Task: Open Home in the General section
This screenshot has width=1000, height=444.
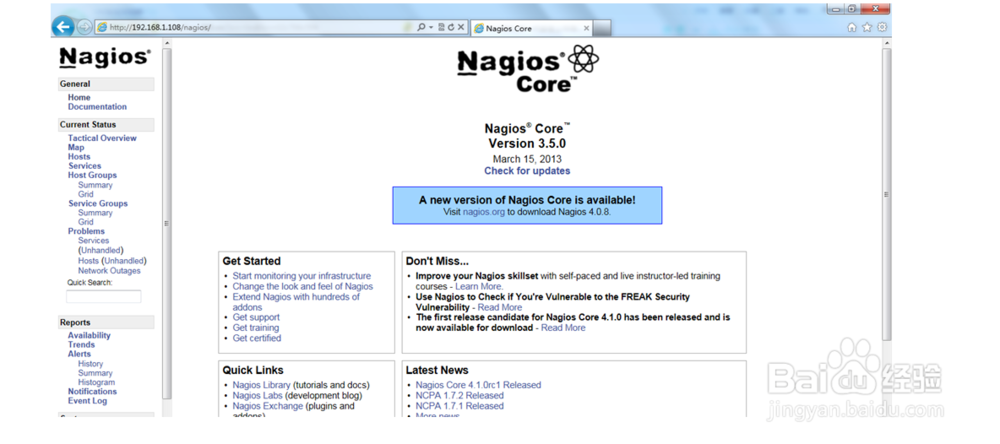Action: [x=79, y=98]
